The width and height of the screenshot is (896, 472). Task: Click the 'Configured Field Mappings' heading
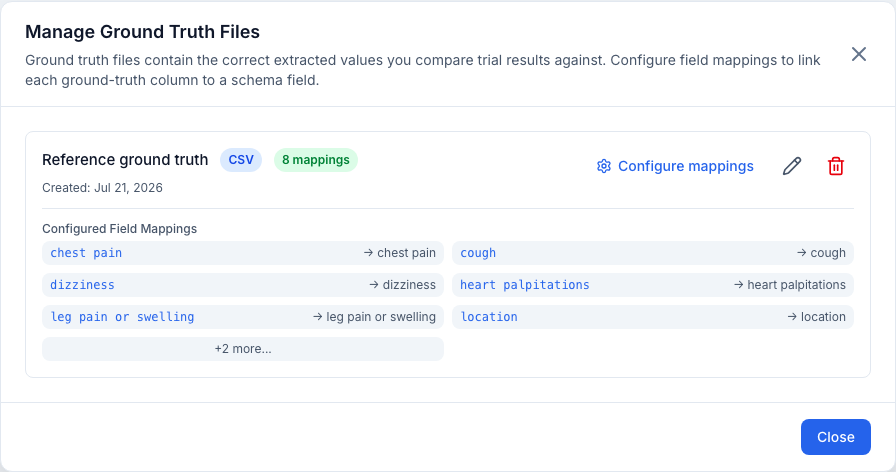(x=119, y=229)
